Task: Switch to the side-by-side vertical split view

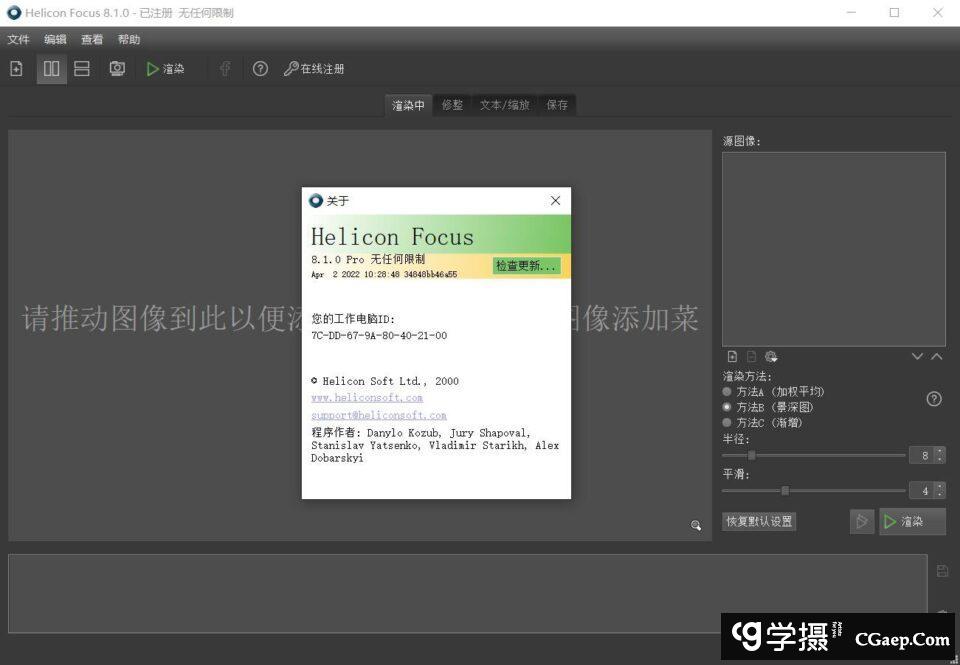Action: (x=51, y=69)
